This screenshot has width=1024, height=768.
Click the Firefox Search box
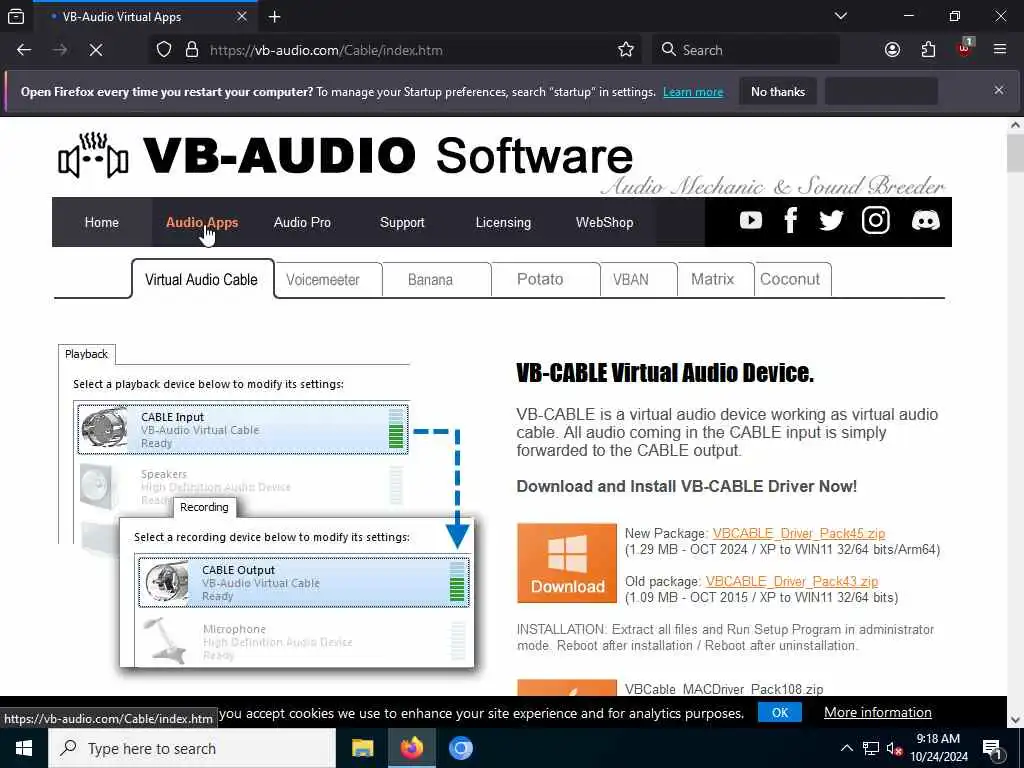[x=746, y=50]
